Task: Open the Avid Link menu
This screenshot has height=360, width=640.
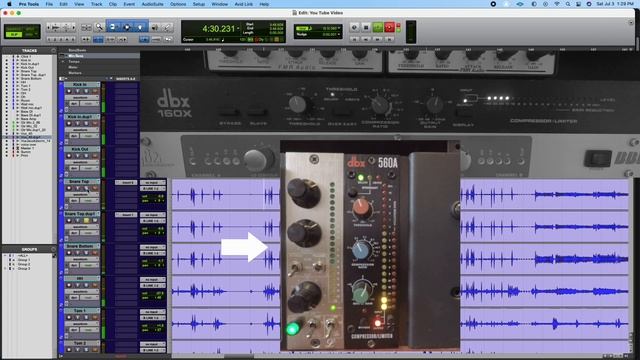Action: tap(244, 4)
